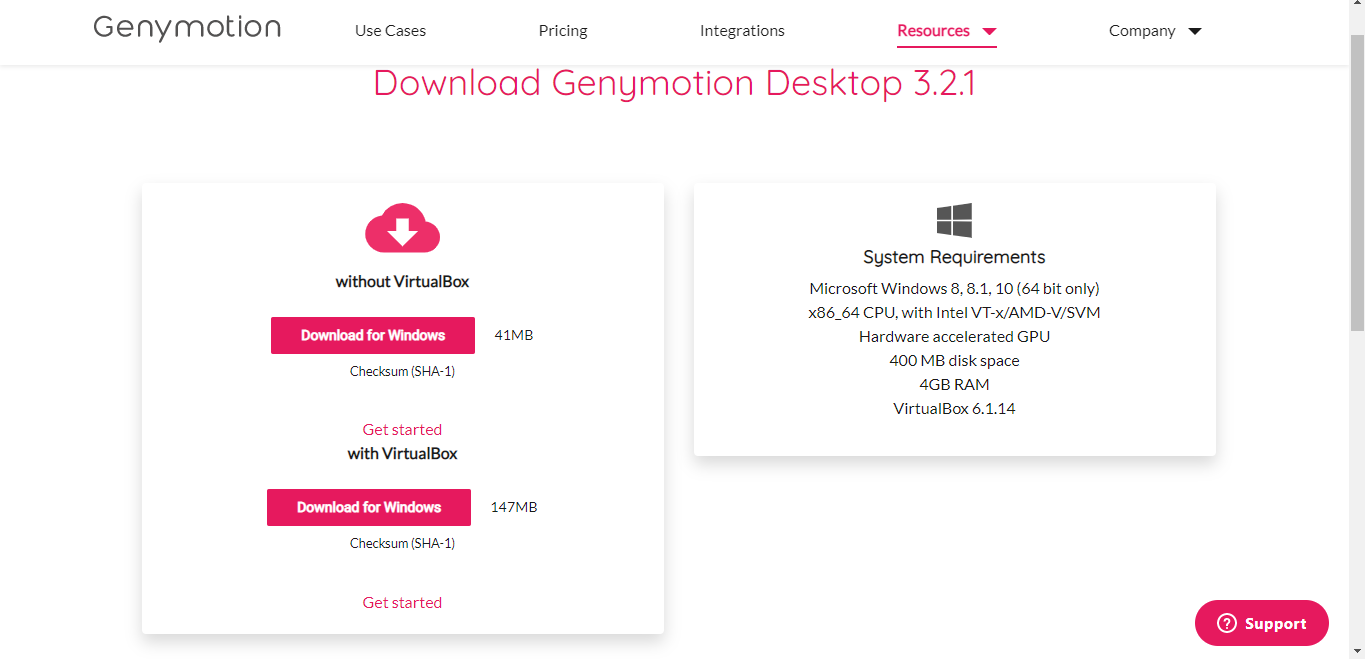Click the VirtualBox 6.1.14 requirement text
Image resolution: width=1365 pixels, height=659 pixels.
pos(954,407)
